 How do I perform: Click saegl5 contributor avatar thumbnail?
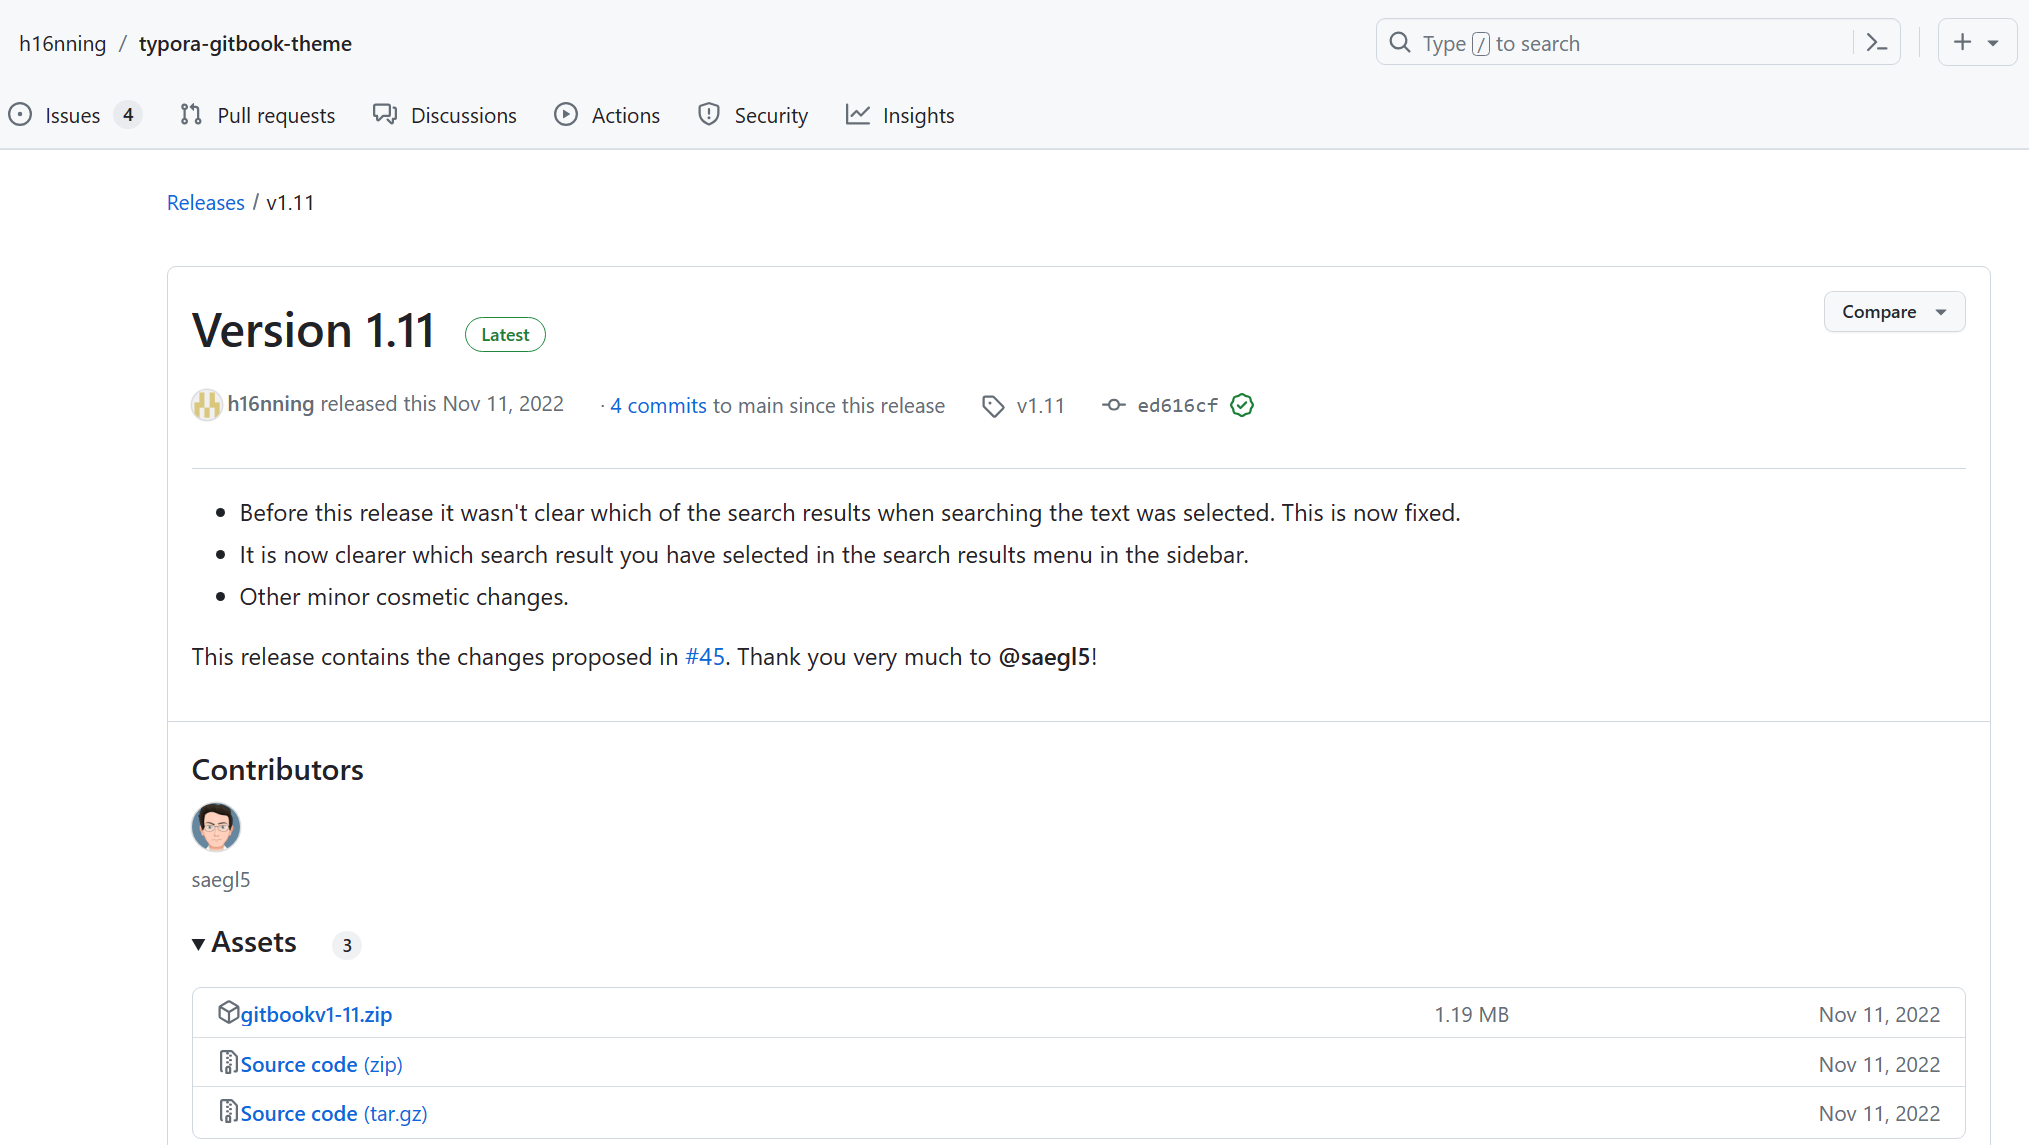pos(216,827)
